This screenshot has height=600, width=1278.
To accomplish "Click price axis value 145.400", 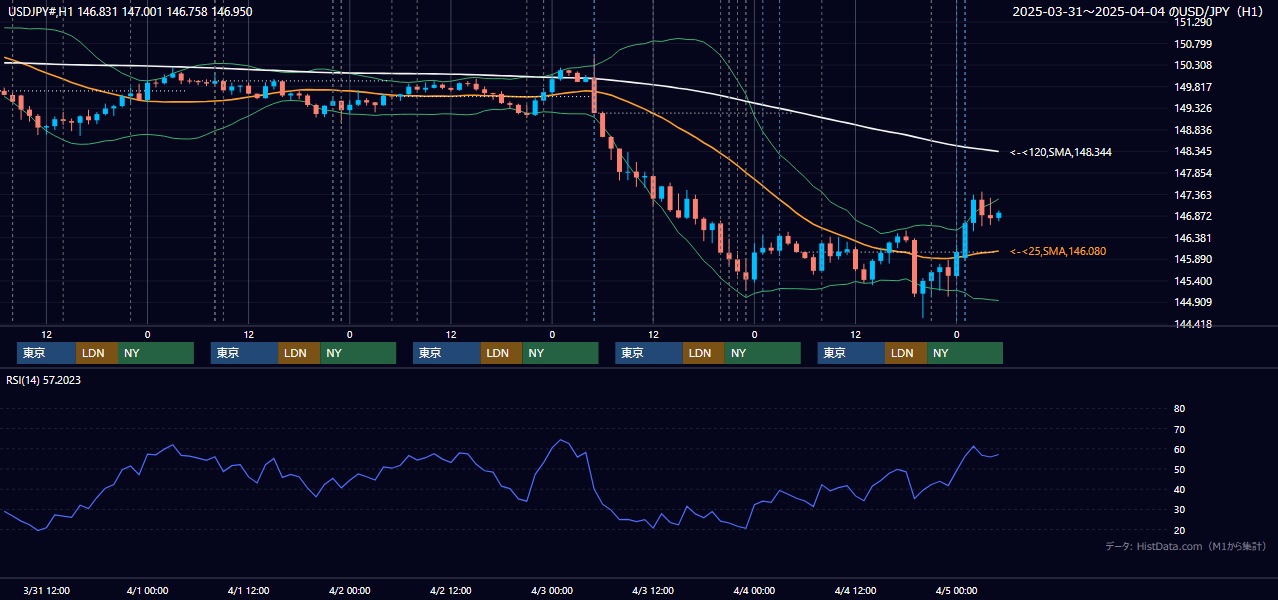I will (x=1193, y=281).
